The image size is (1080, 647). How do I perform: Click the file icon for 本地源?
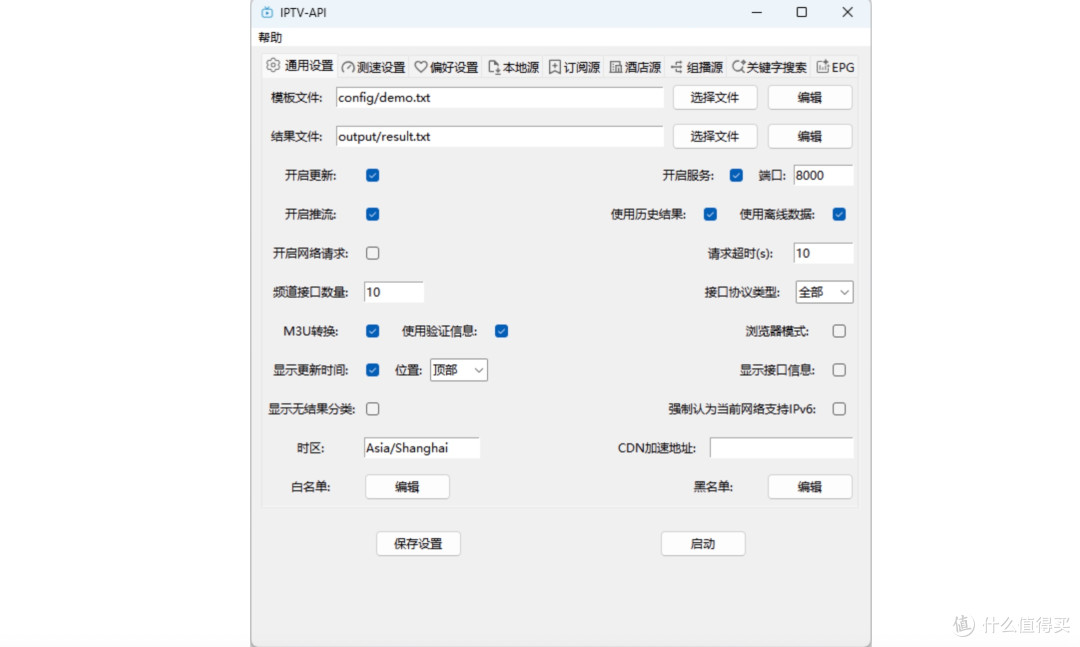494,68
